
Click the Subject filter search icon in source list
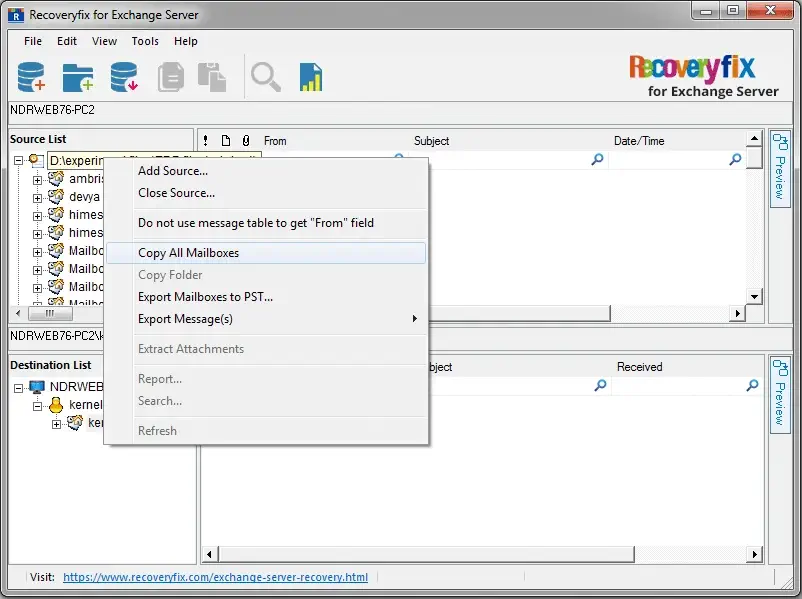[597, 160]
